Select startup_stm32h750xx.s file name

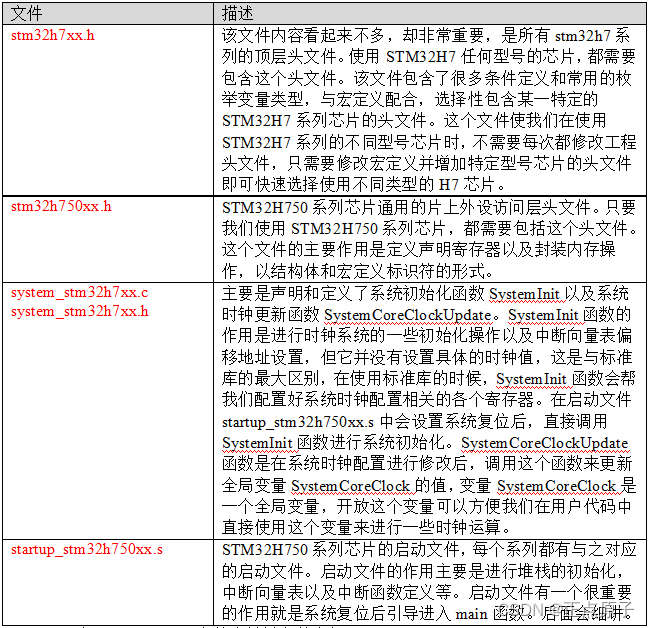(x=87, y=549)
